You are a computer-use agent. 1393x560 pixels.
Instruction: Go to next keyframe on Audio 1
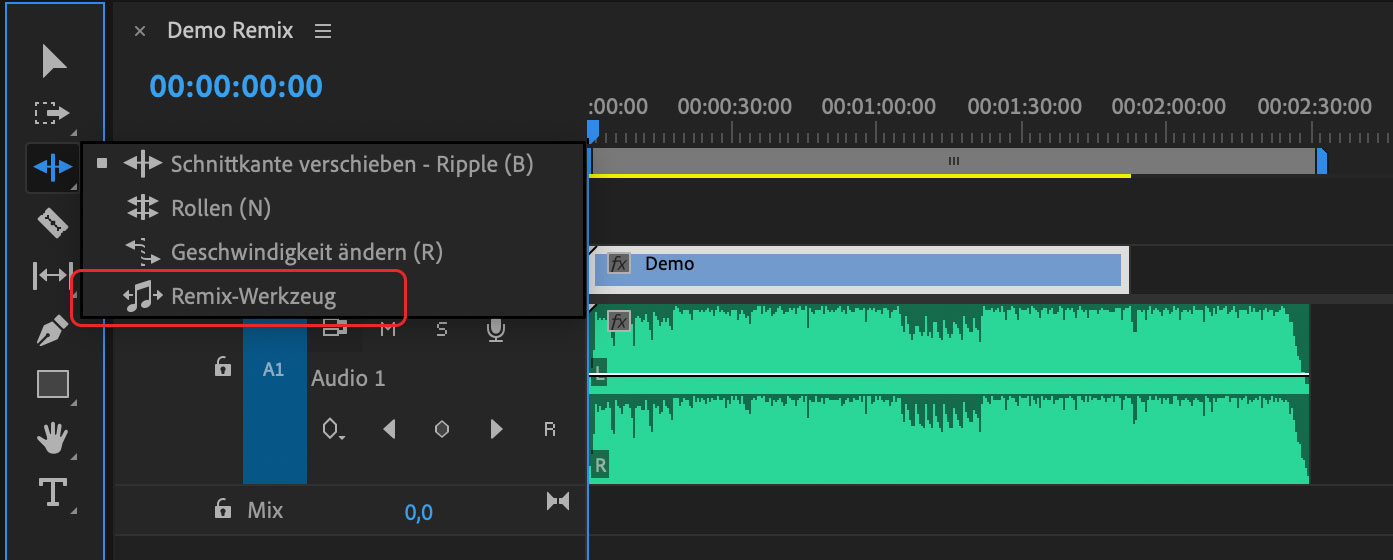click(496, 429)
